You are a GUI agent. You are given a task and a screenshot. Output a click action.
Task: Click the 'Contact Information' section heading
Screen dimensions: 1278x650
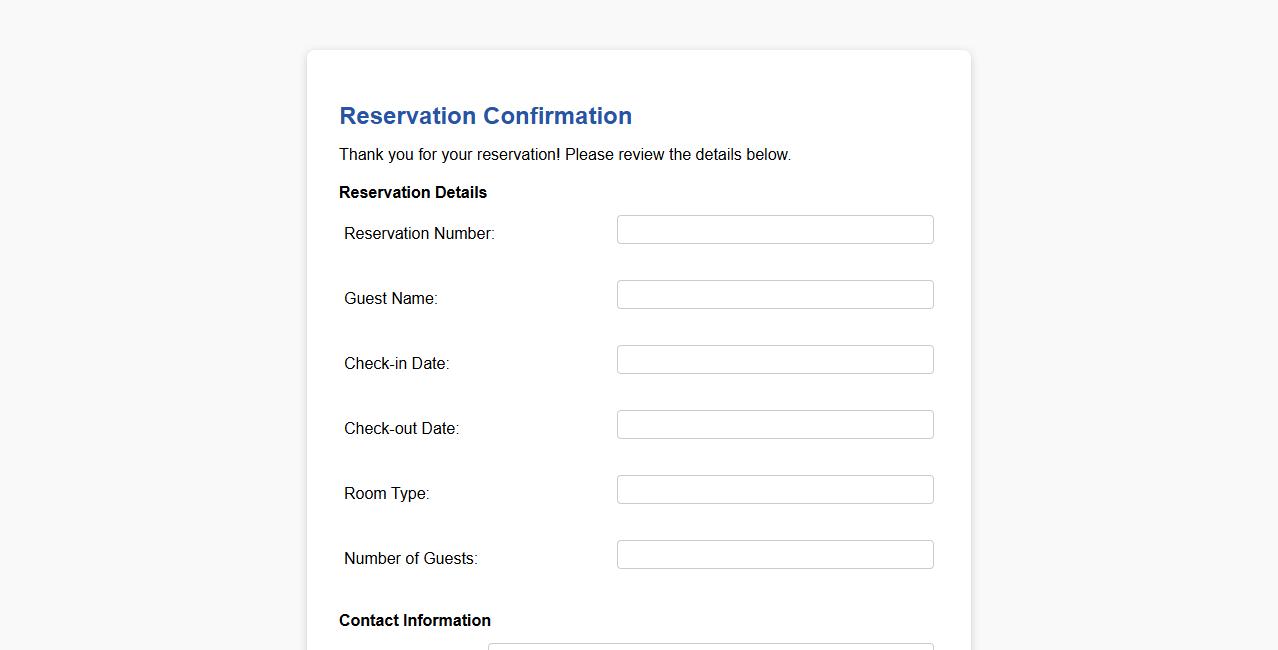[x=415, y=621]
